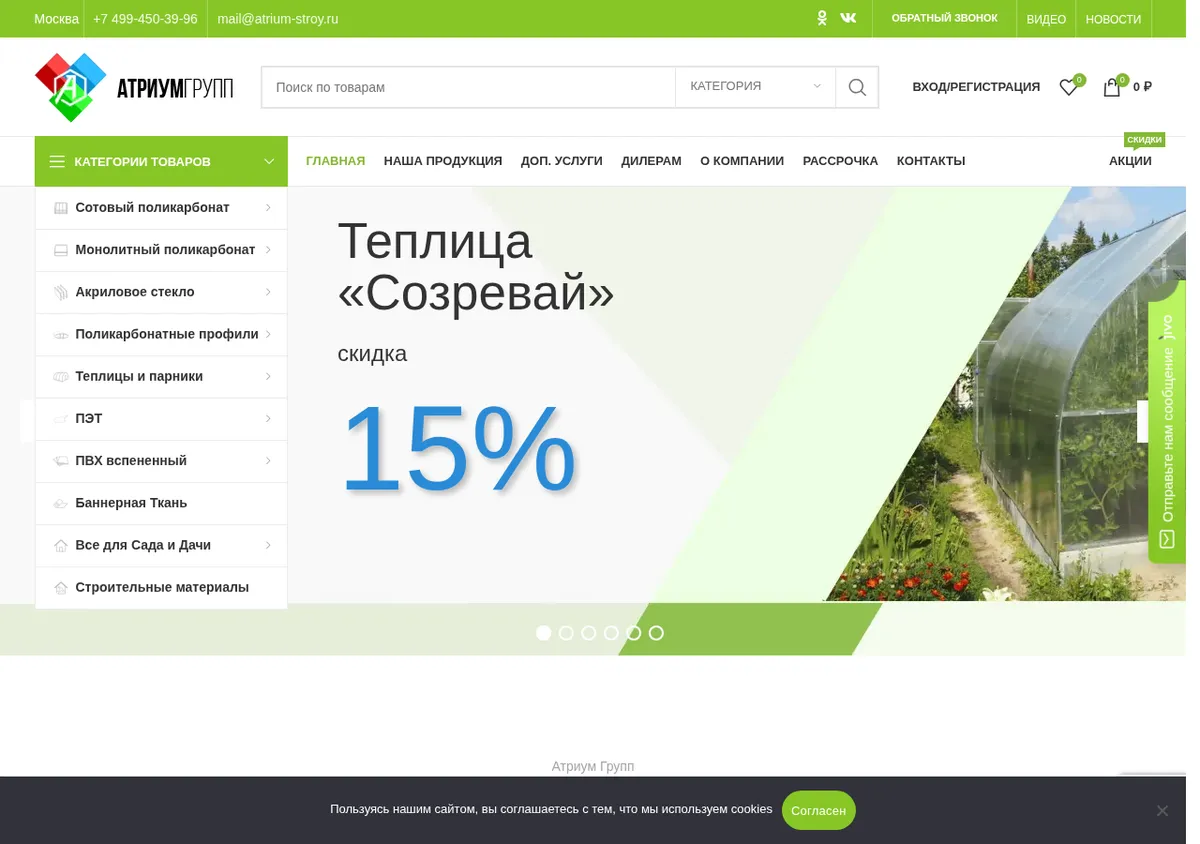Dismiss the cookie notice with X
The image size is (1200, 844).
[x=1162, y=810]
